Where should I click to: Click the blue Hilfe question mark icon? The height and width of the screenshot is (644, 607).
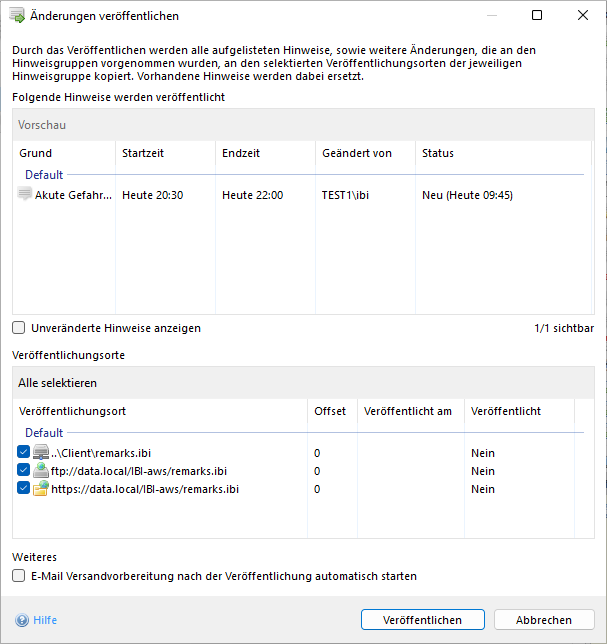(22, 620)
